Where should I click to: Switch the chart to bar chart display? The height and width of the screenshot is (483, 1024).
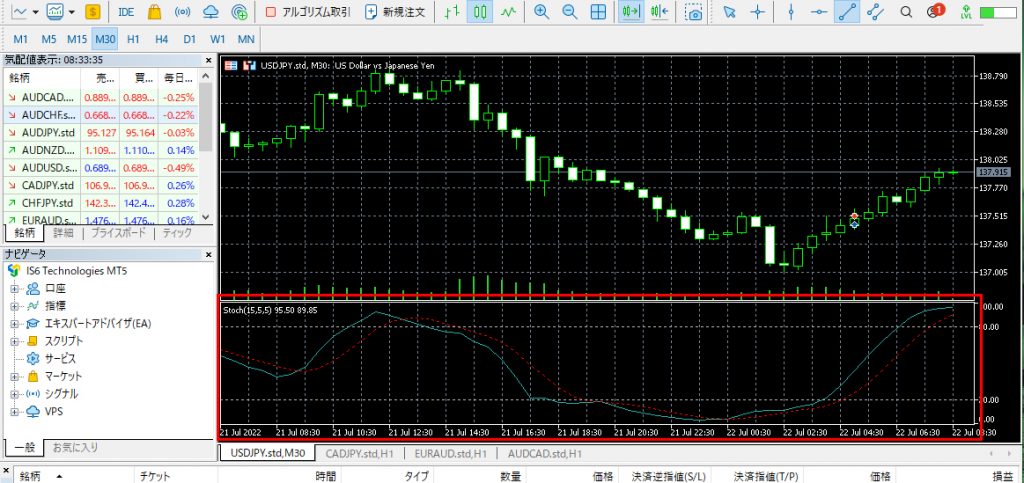(452, 12)
